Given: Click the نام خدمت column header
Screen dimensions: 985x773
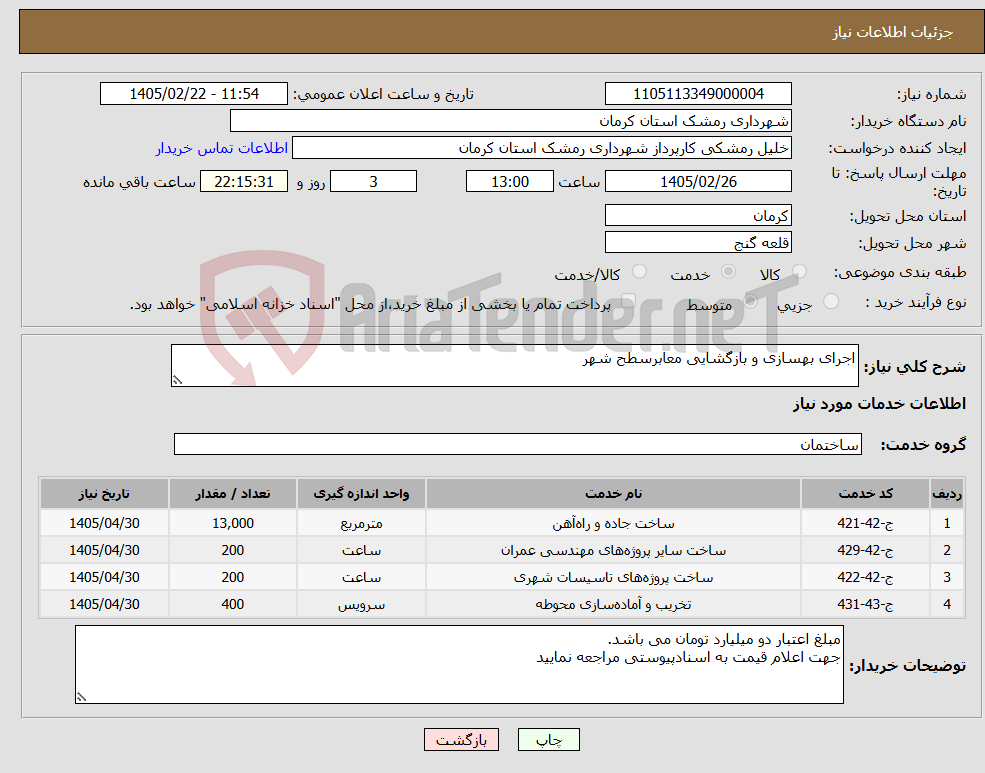Looking at the screenshot, I should 613,494.
